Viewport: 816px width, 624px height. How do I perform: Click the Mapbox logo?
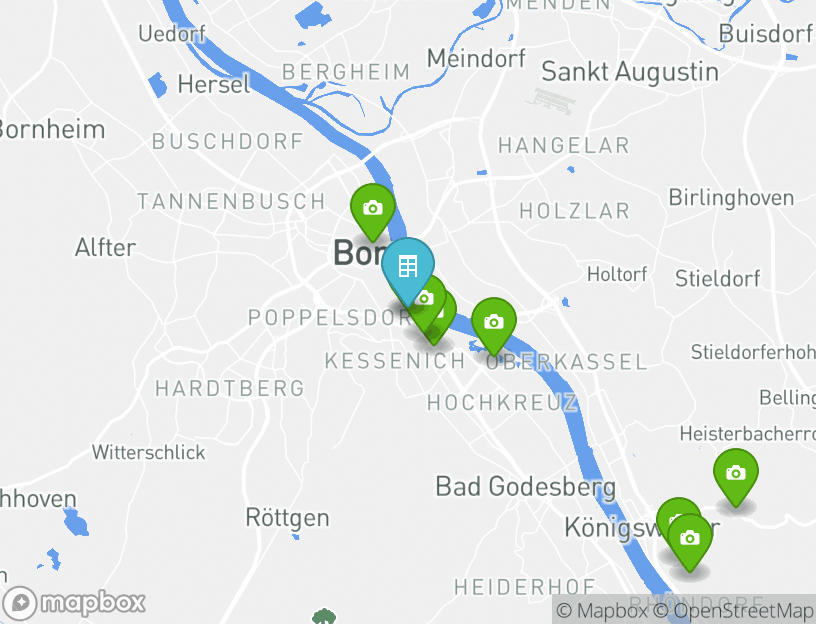click(73, 604)
